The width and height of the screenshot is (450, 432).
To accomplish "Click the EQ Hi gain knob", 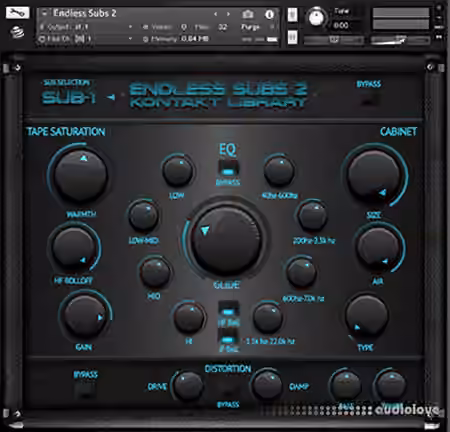I will tap(189, 318).
